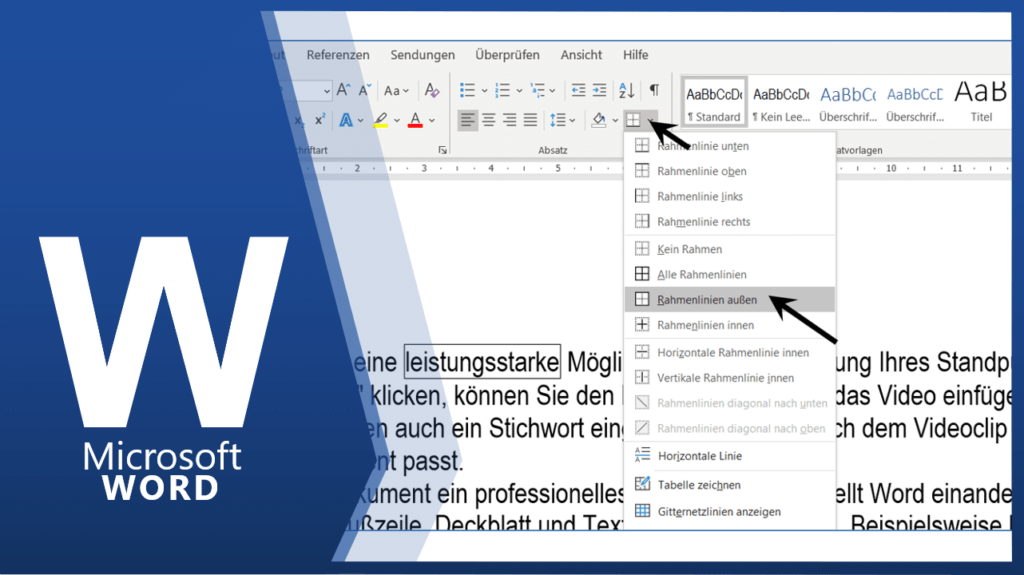
Task: Click the text effects blue A icon
Action: [x=346, y=120]
